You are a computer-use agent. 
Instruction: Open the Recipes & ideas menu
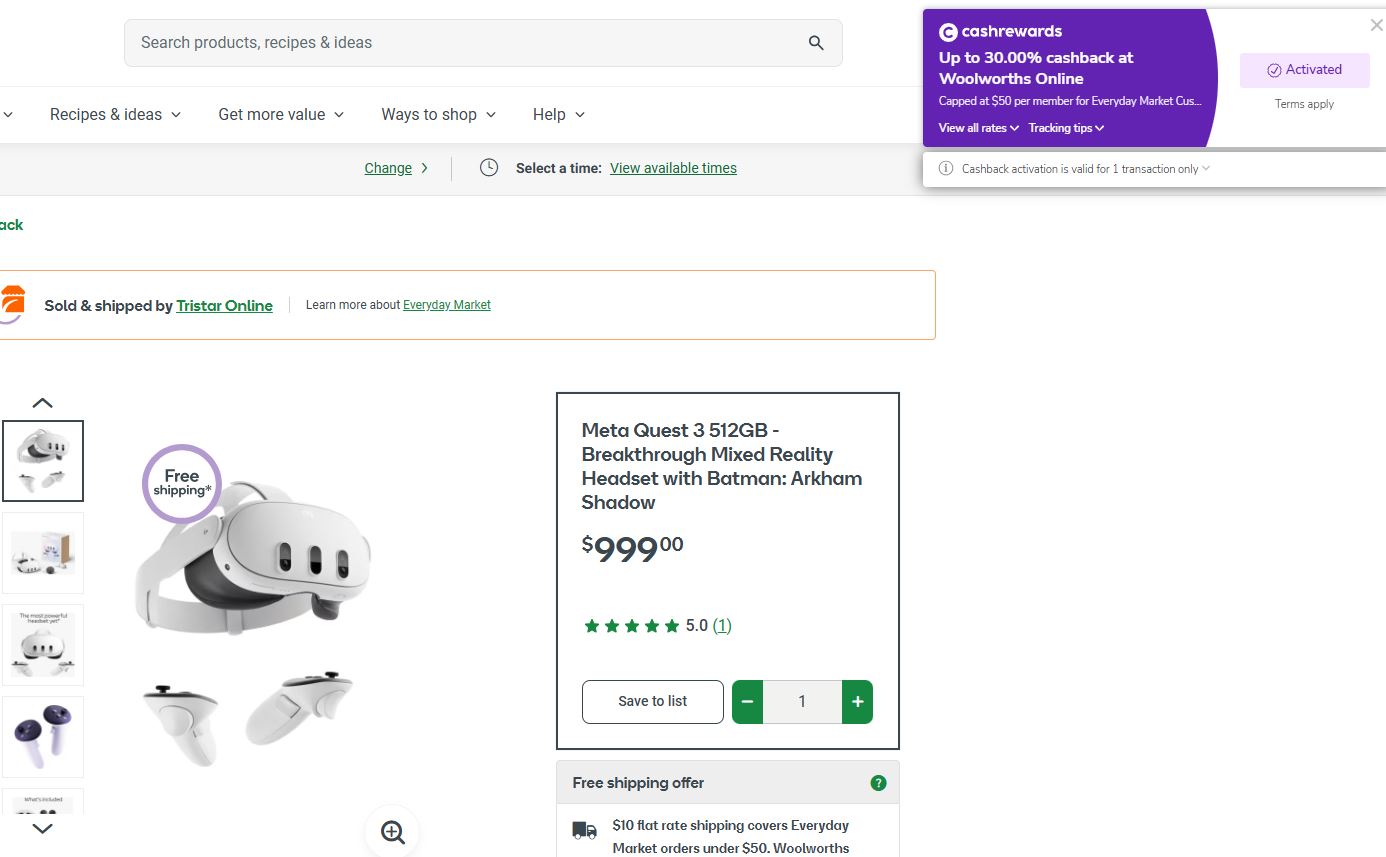[116, 114]
